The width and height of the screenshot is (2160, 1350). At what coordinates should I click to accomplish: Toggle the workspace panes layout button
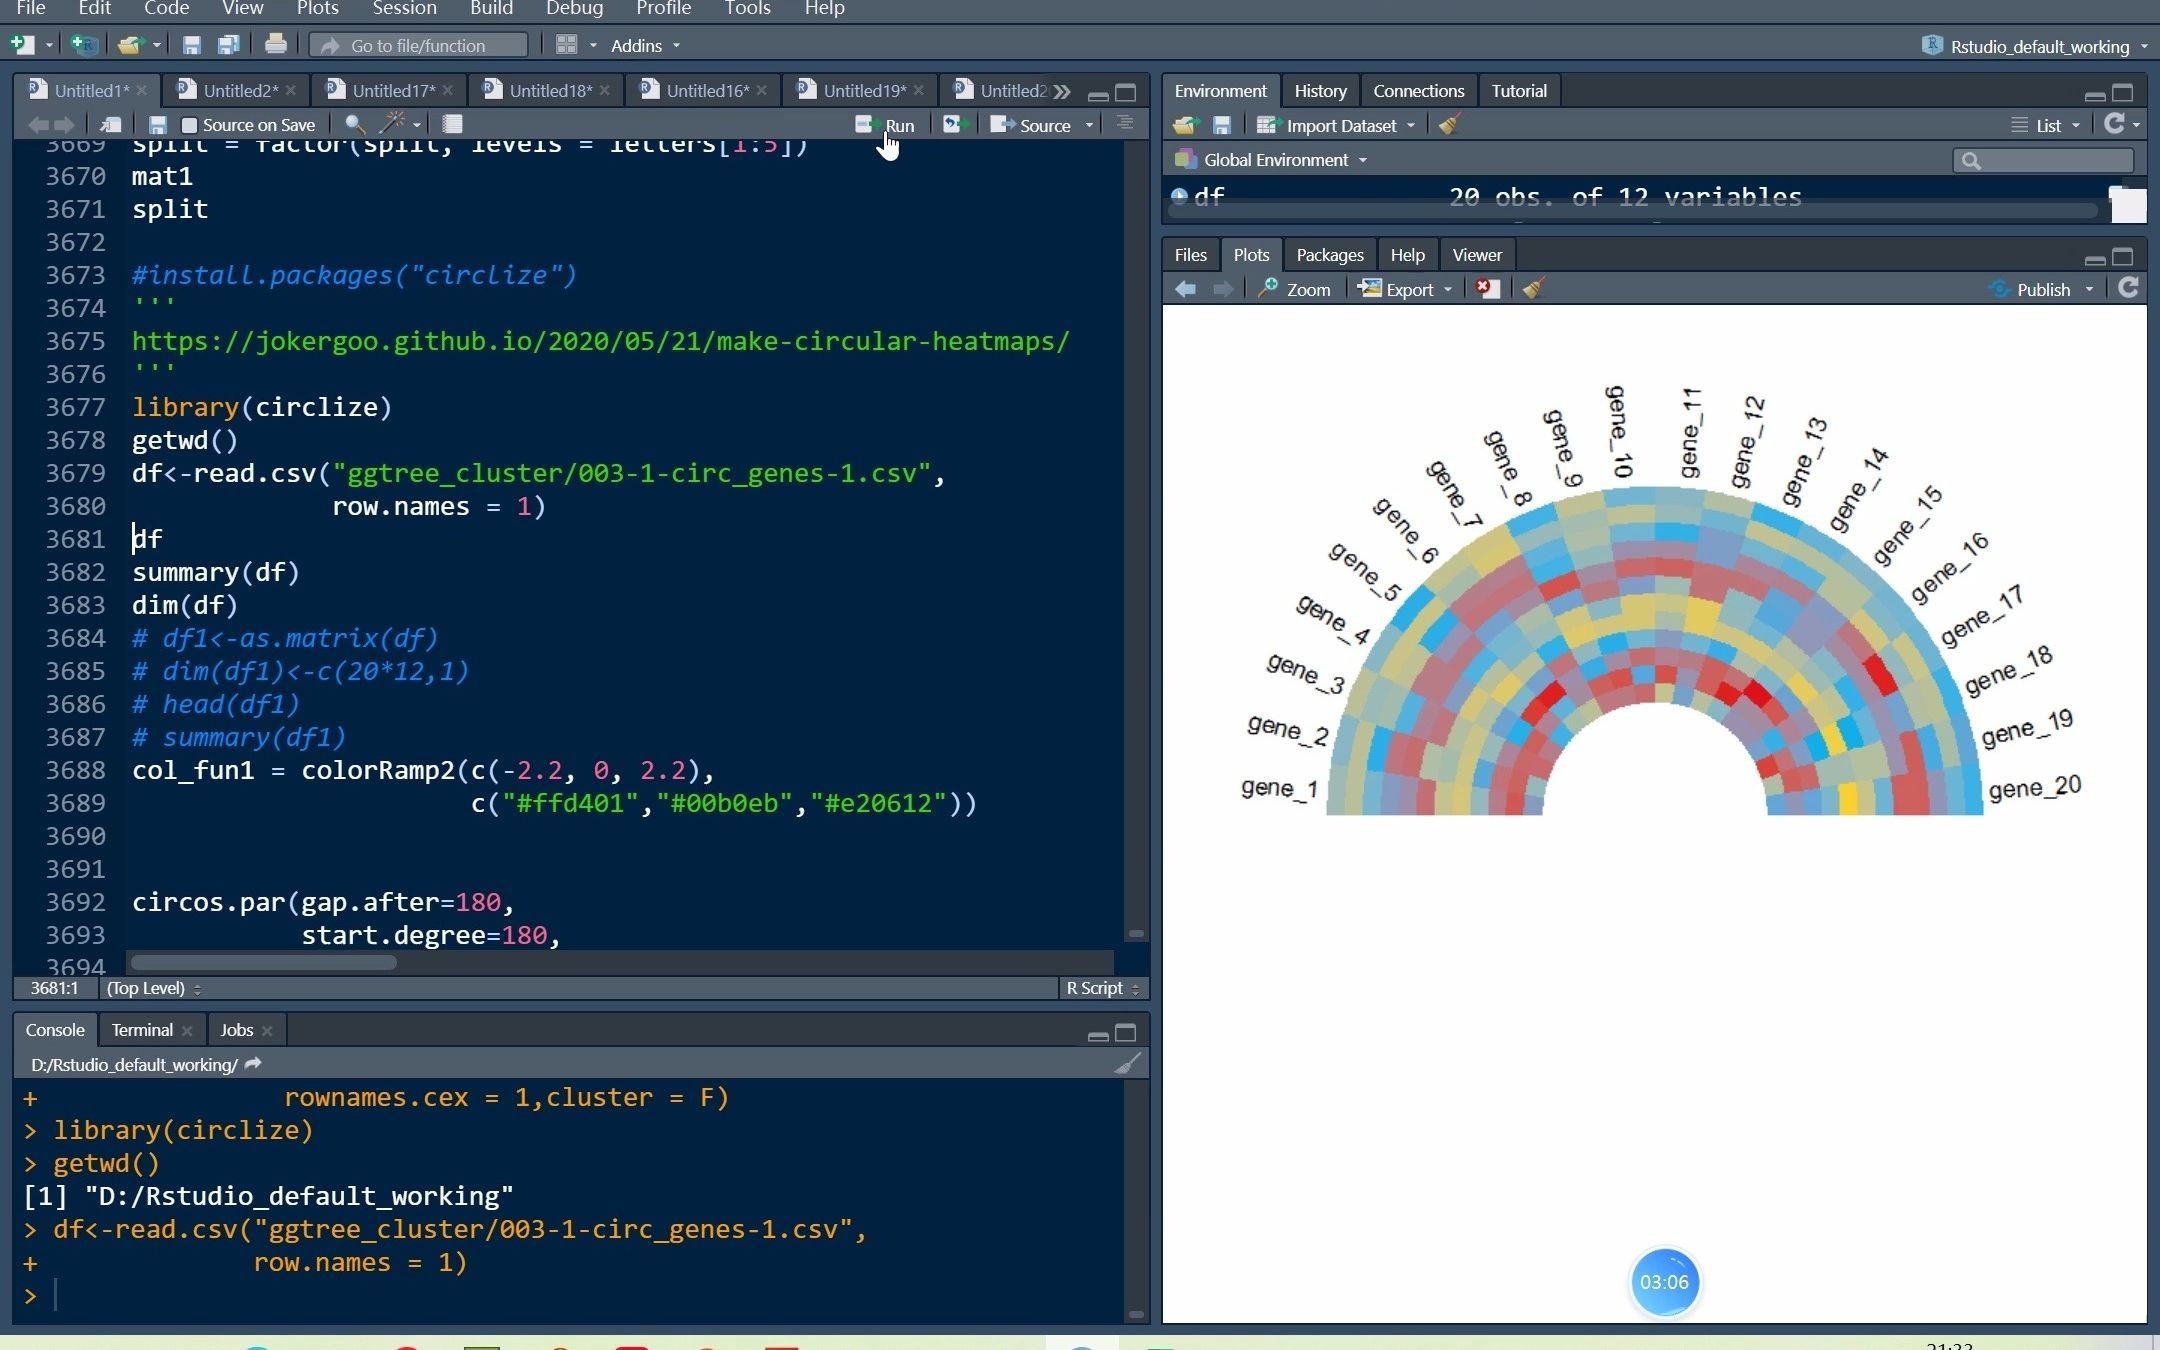[x=567, y=45]
